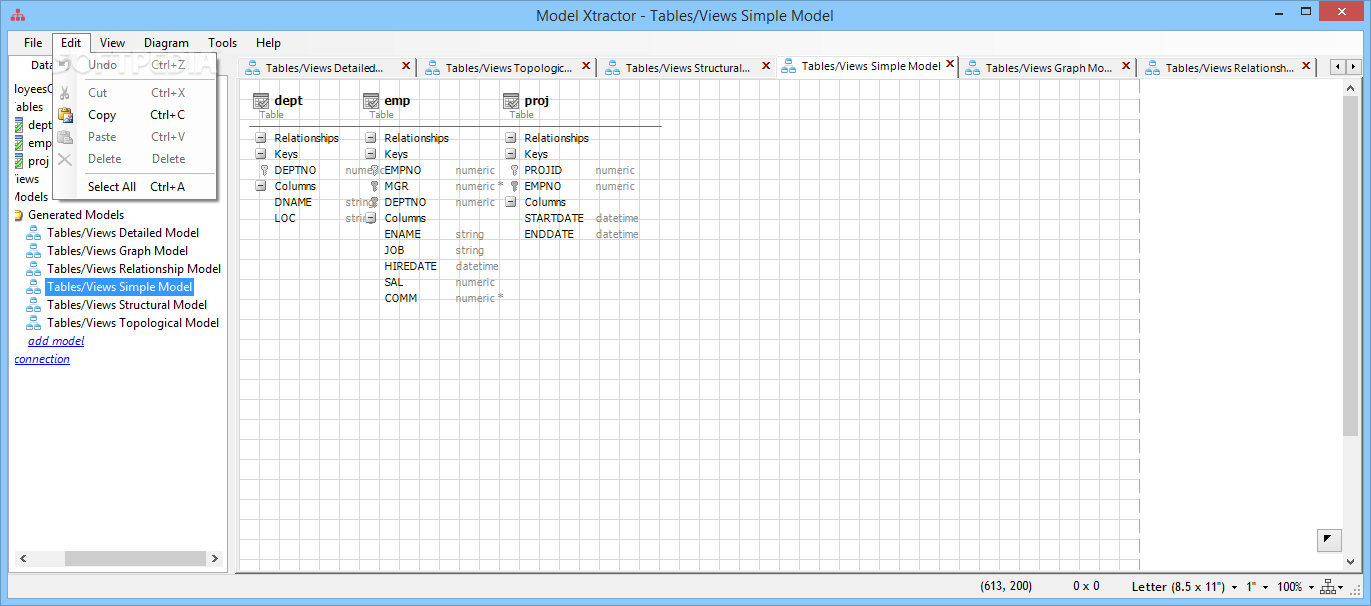Image resolution: width=1371 pixels, height=606 pixels.
Task: Collapse Keys under the proj table
Action: (x=510, y=154)
